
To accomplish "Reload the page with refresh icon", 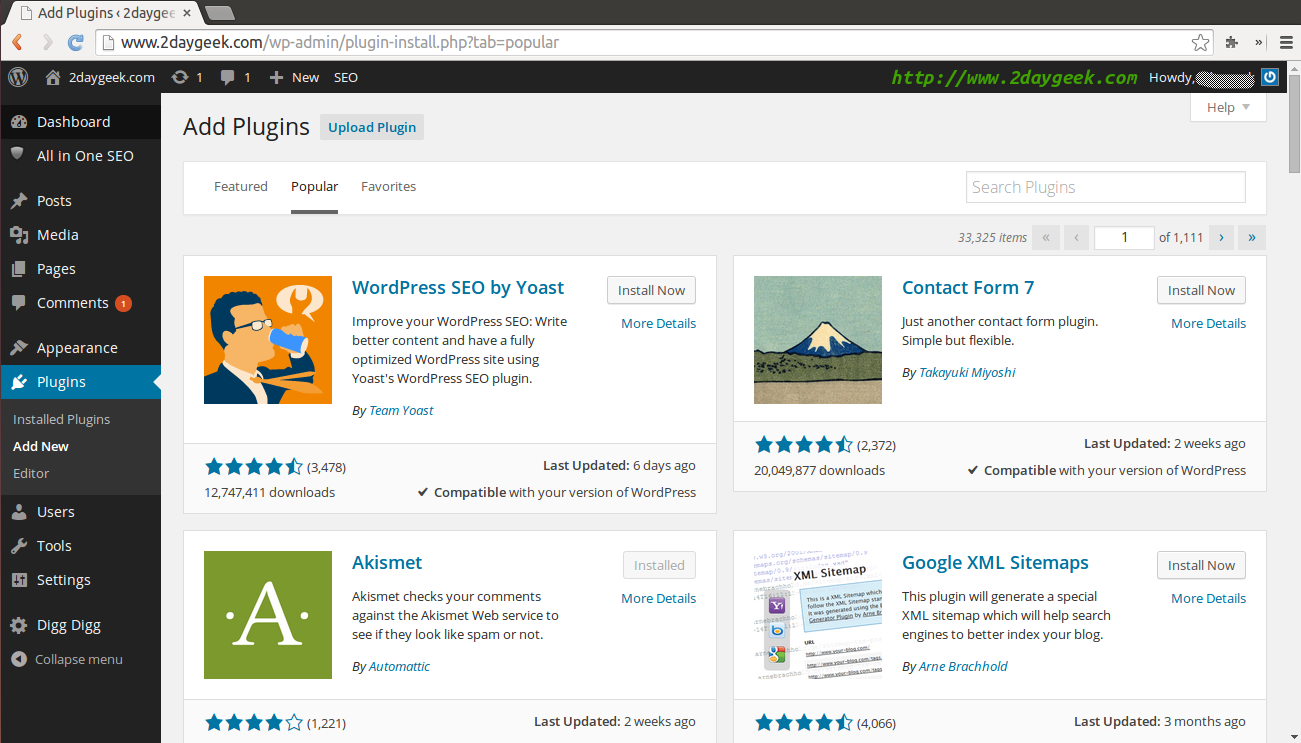I will [x=75, y=42].
